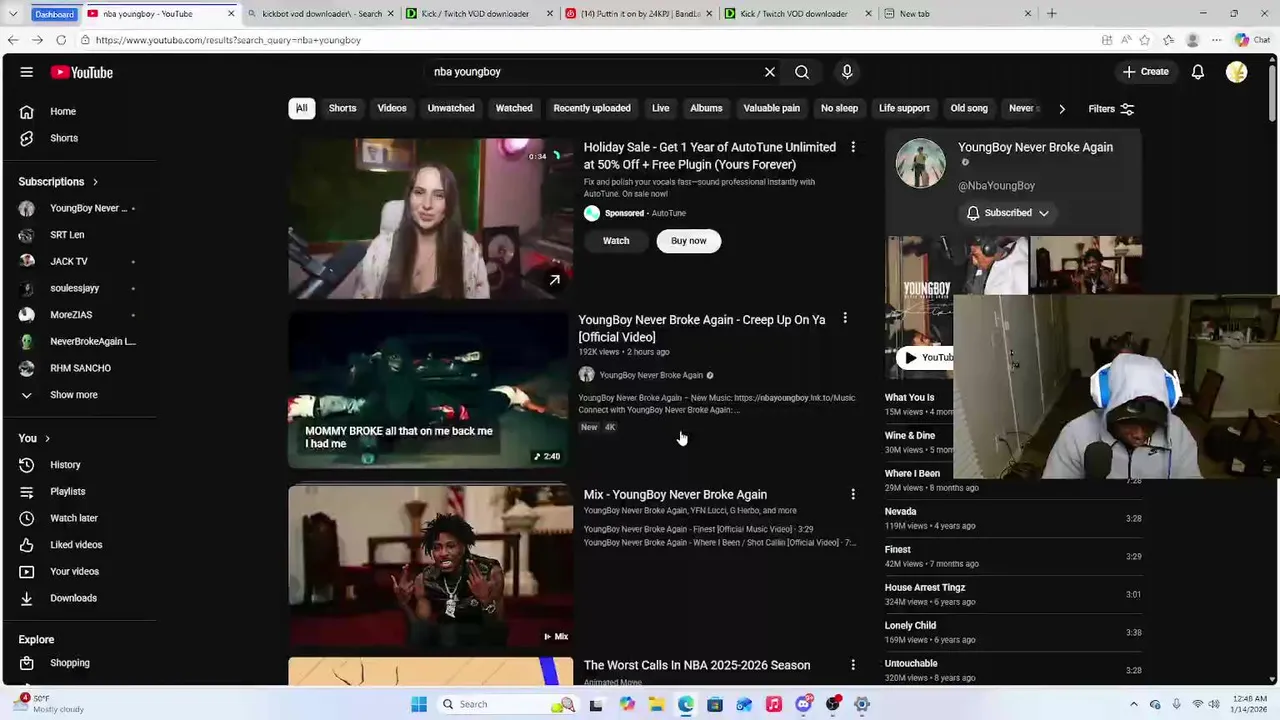The width and height of the screenshot is (1280, 720).
Task: Click the YoungBoy channel avatar in panel
Action: [920, 164]
